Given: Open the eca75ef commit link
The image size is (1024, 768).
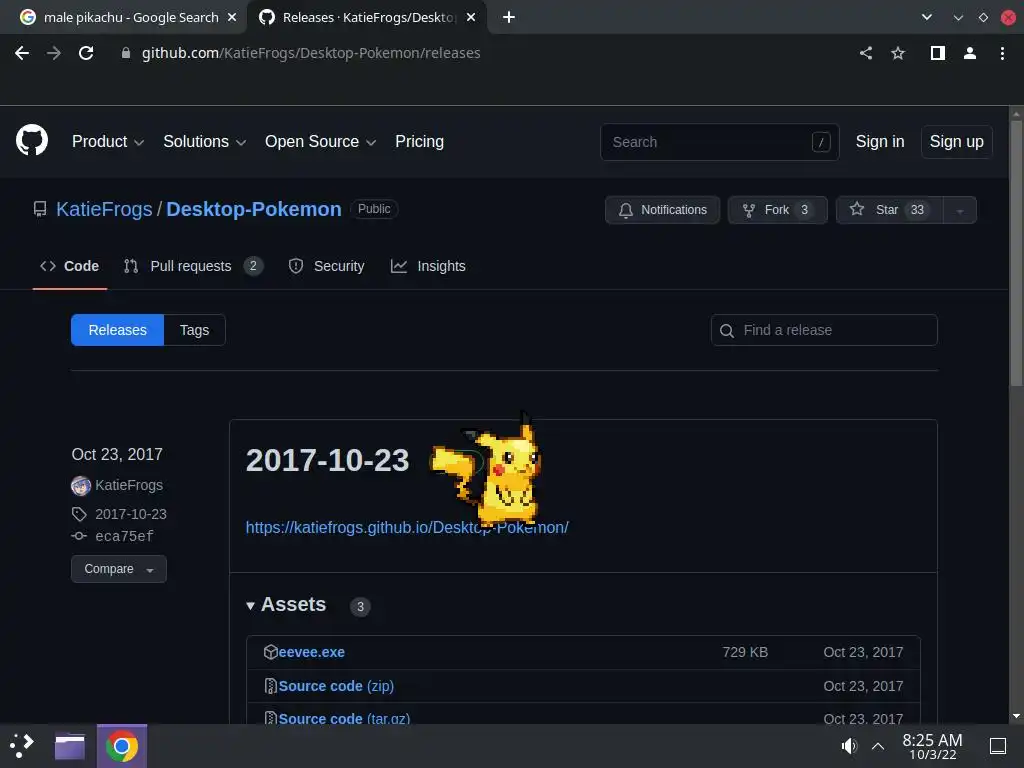Looking at the screenshot, I should pyautogui.click(x=124, y=536).
